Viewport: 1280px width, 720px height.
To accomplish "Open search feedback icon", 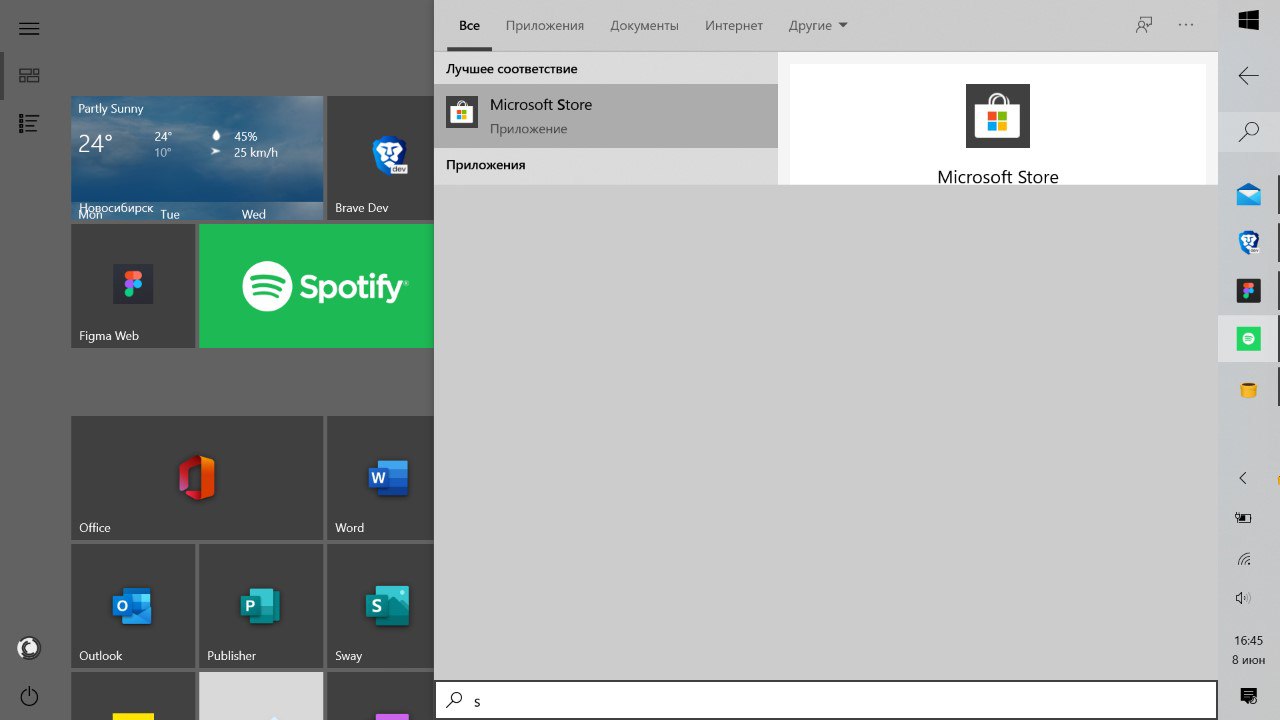I will (x=1144, y=25).
